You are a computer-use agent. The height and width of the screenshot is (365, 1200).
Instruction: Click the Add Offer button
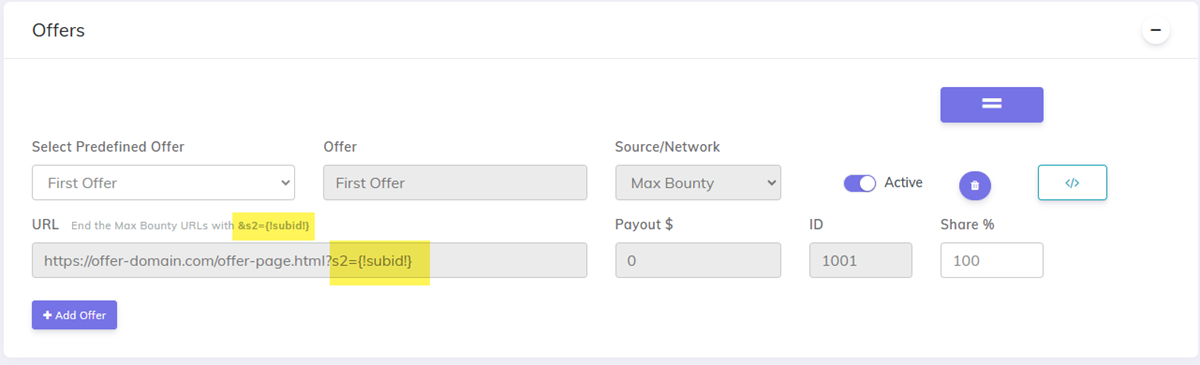[75, 315]
